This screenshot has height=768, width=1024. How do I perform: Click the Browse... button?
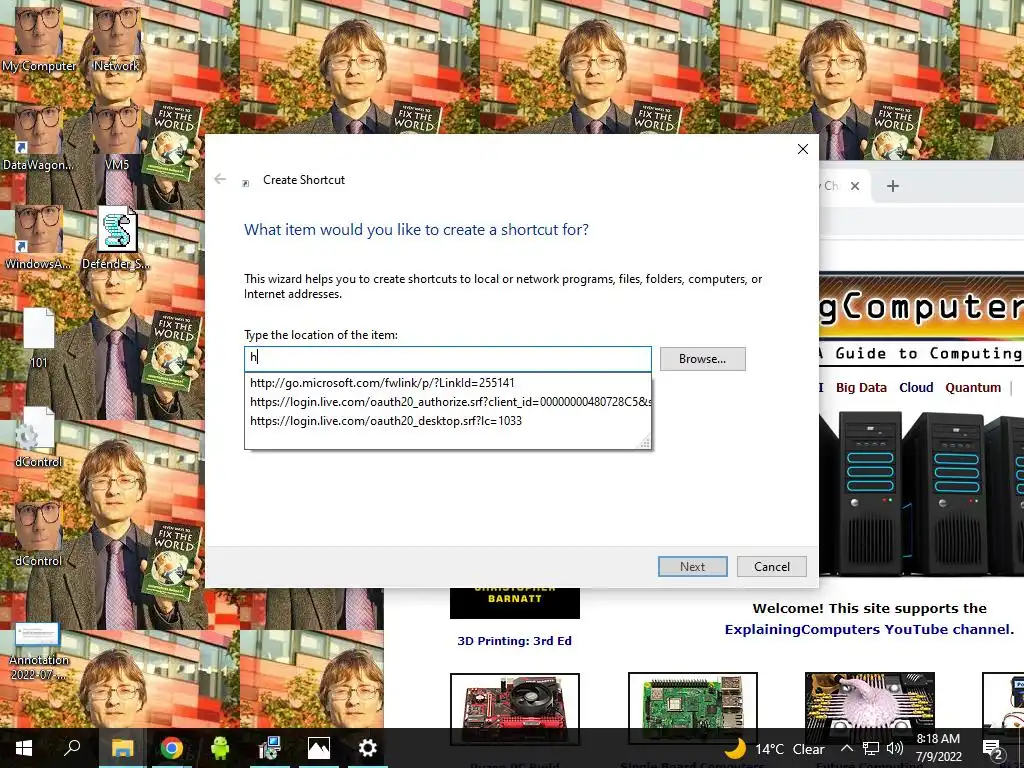[x=703, y=359]
